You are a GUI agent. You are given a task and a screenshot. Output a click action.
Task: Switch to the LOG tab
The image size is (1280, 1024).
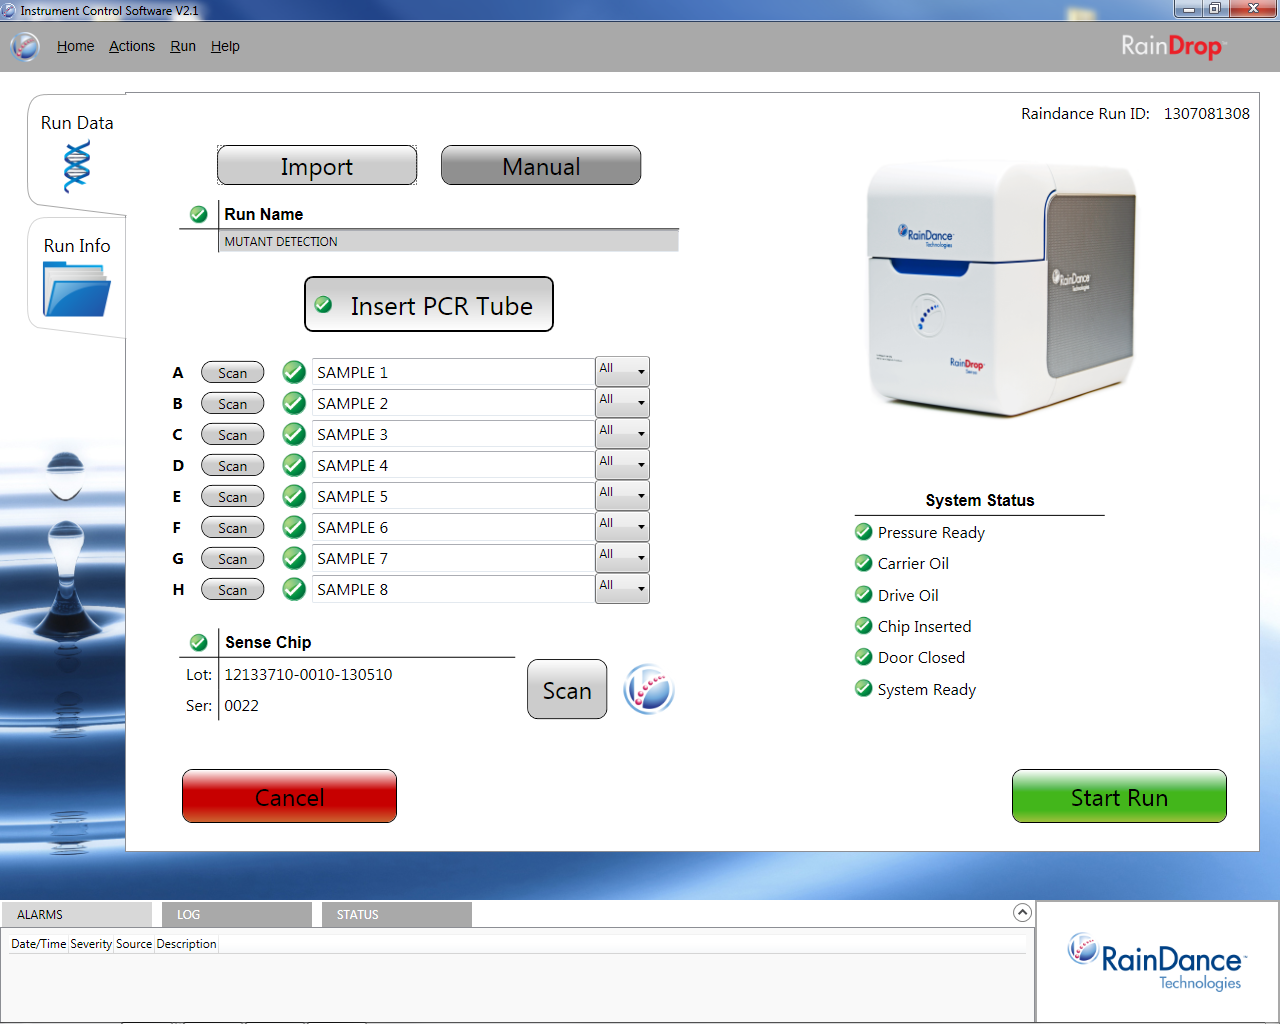pyautogui.click(x=237, y=914)
